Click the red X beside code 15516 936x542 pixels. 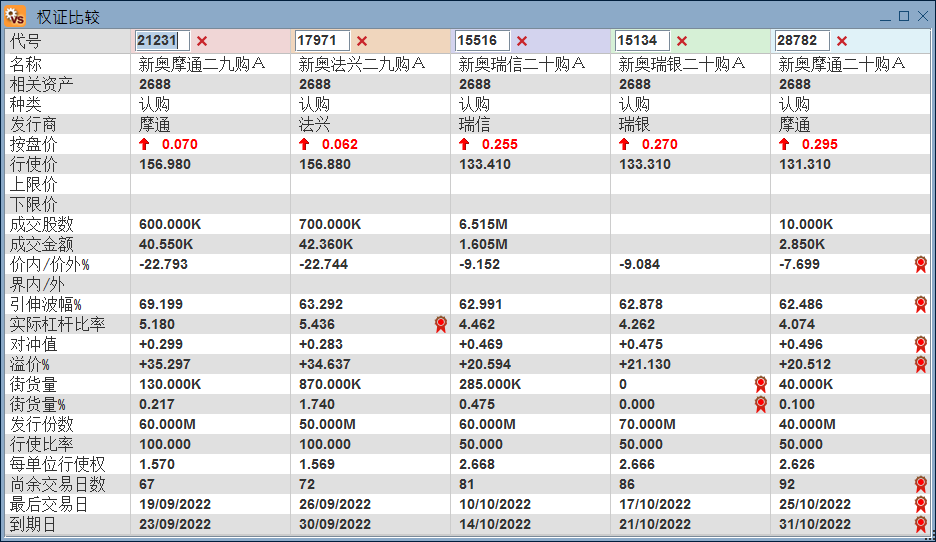tap(522, 41)
